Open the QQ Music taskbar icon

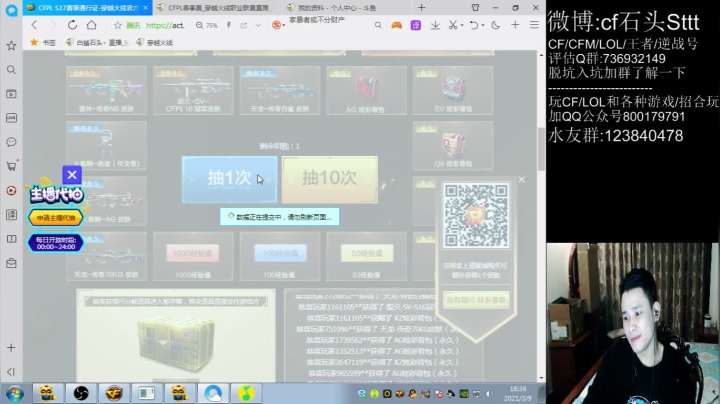pos(246,393)
